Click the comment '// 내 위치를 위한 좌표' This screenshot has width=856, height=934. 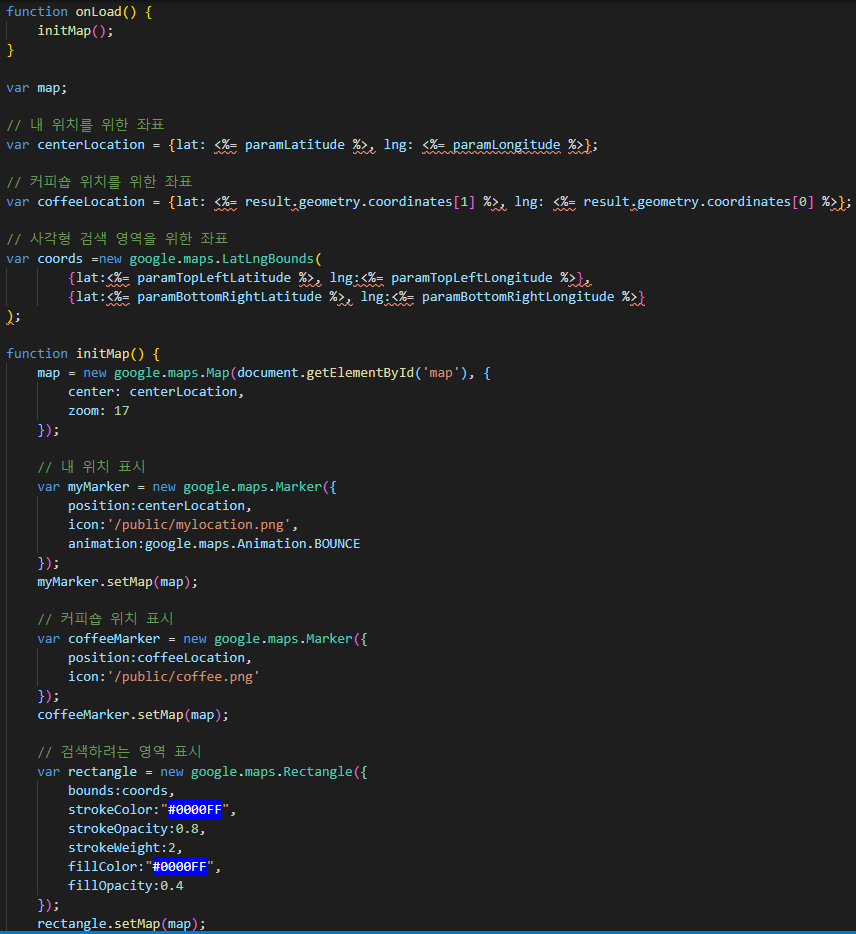(85, 124)
